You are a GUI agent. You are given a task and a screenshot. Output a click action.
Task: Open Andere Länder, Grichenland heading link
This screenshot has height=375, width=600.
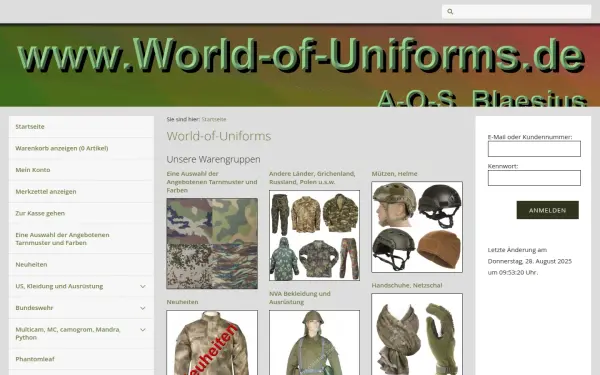click(x=312, y=178)
